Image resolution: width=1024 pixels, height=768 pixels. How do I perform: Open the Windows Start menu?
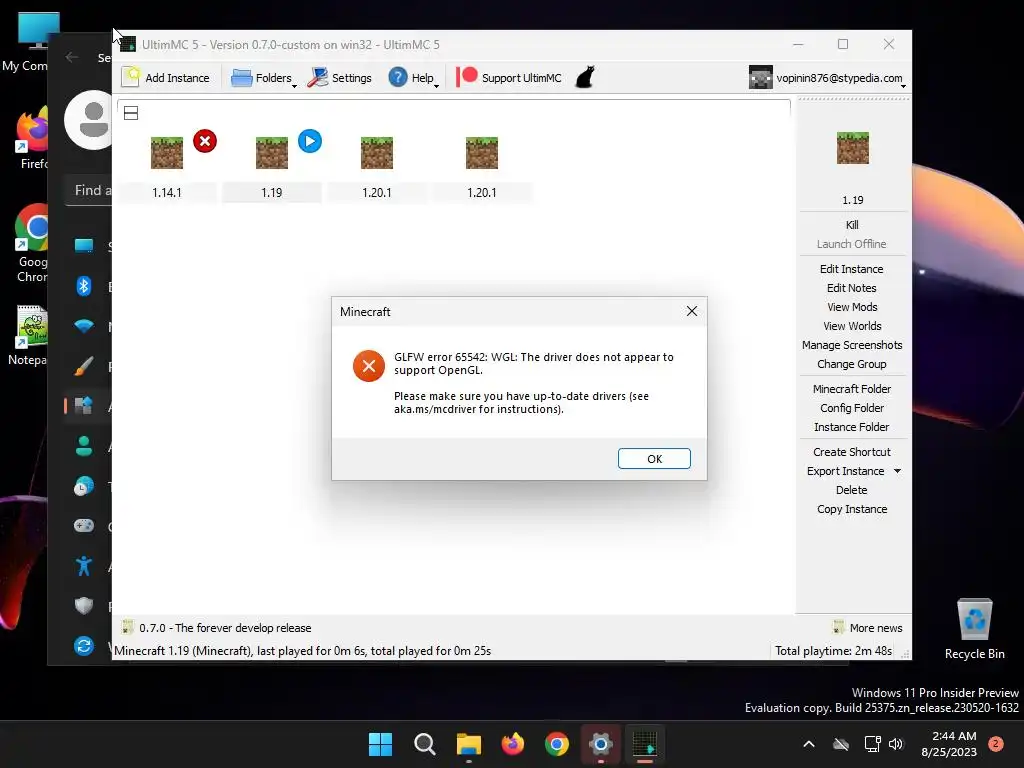pos(380,744)
